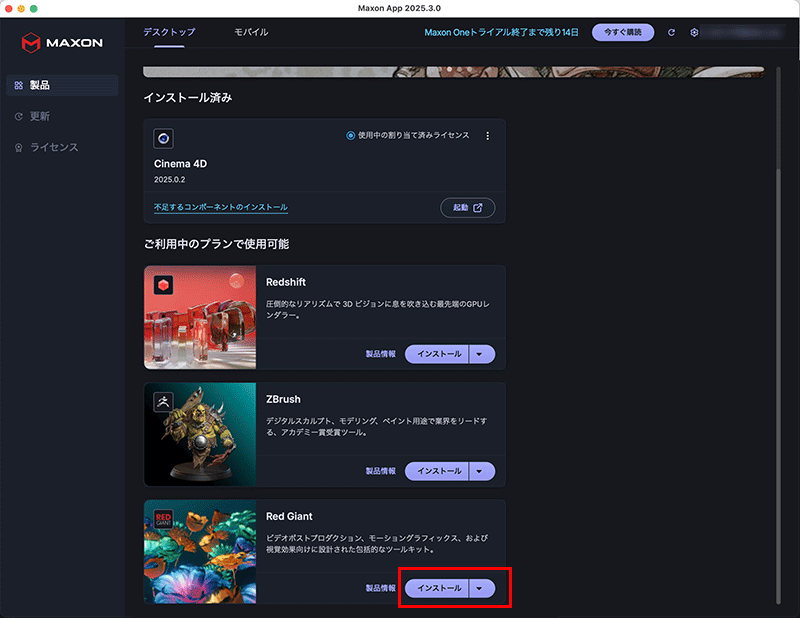Image resolution: width=800 pixels, height=618 pixels.
Task: Launch Cinema 4D with 起動 button
Action: (467, 207)
